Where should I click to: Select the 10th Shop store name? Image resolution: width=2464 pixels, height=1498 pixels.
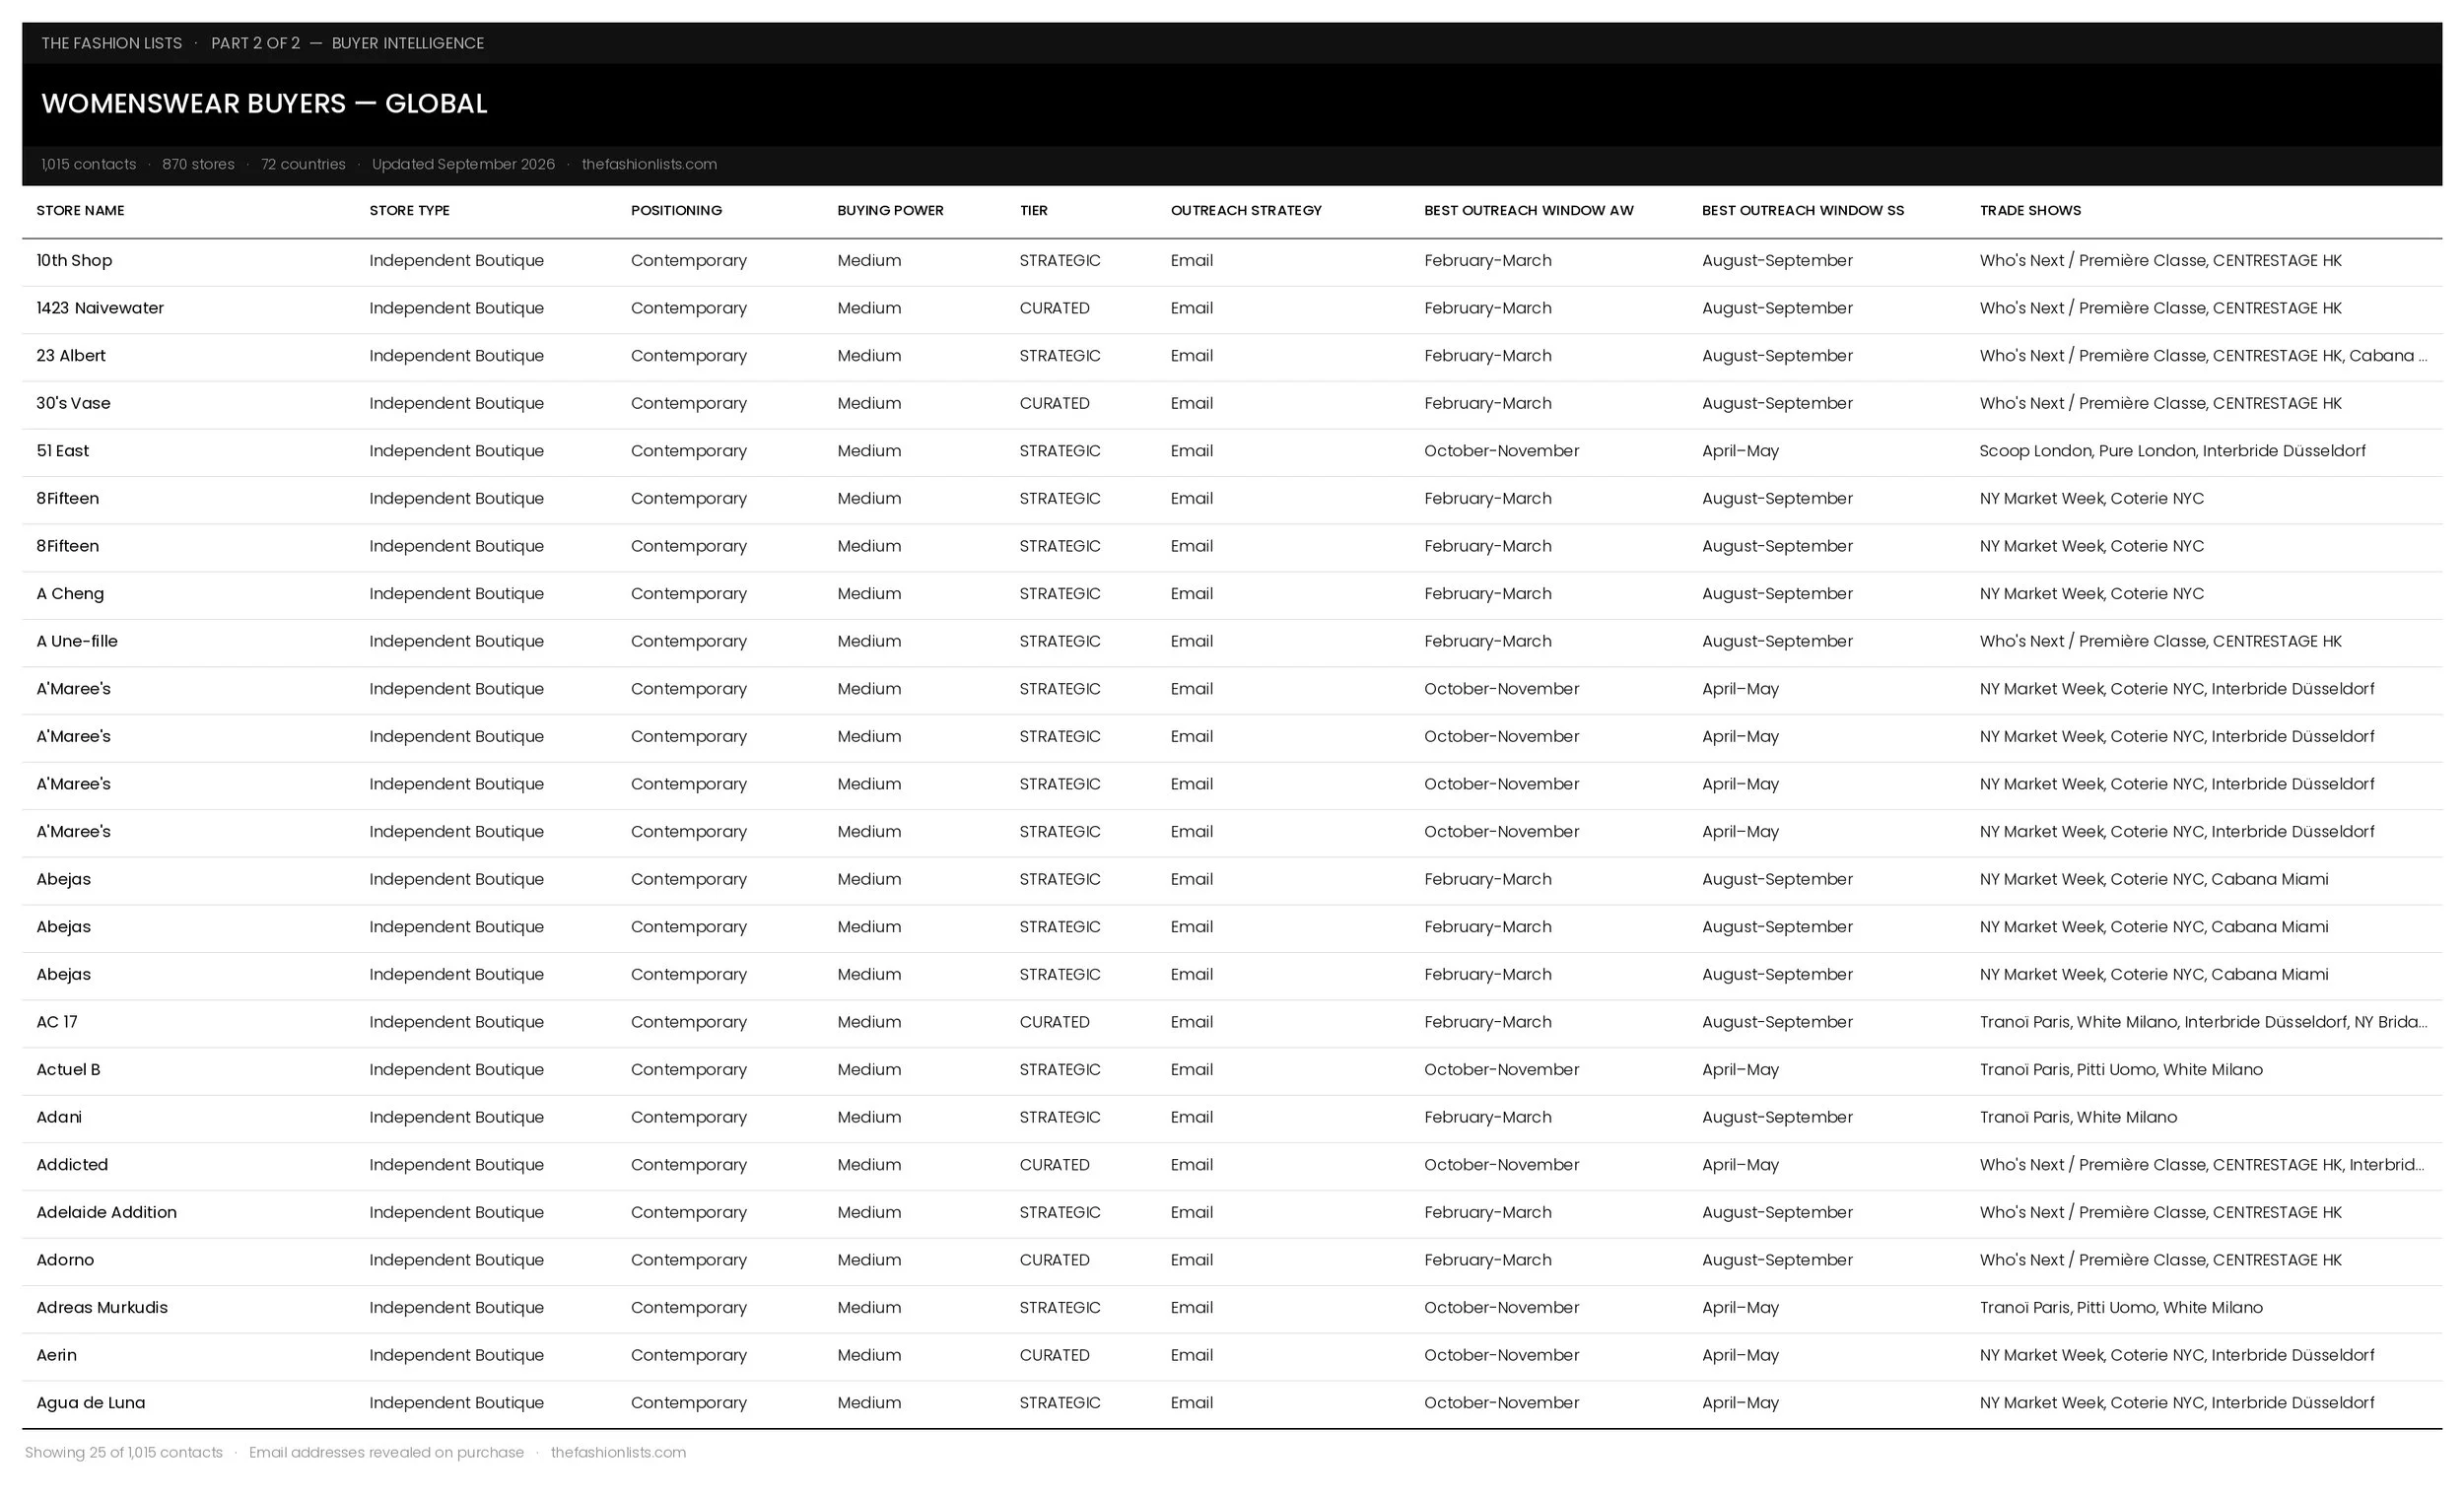point(74,260)
